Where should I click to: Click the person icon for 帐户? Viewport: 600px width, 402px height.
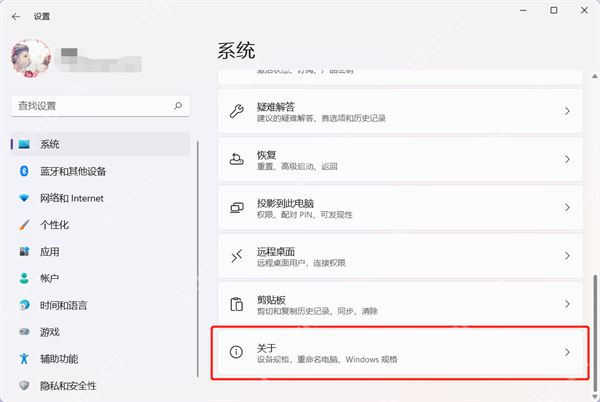24,278
